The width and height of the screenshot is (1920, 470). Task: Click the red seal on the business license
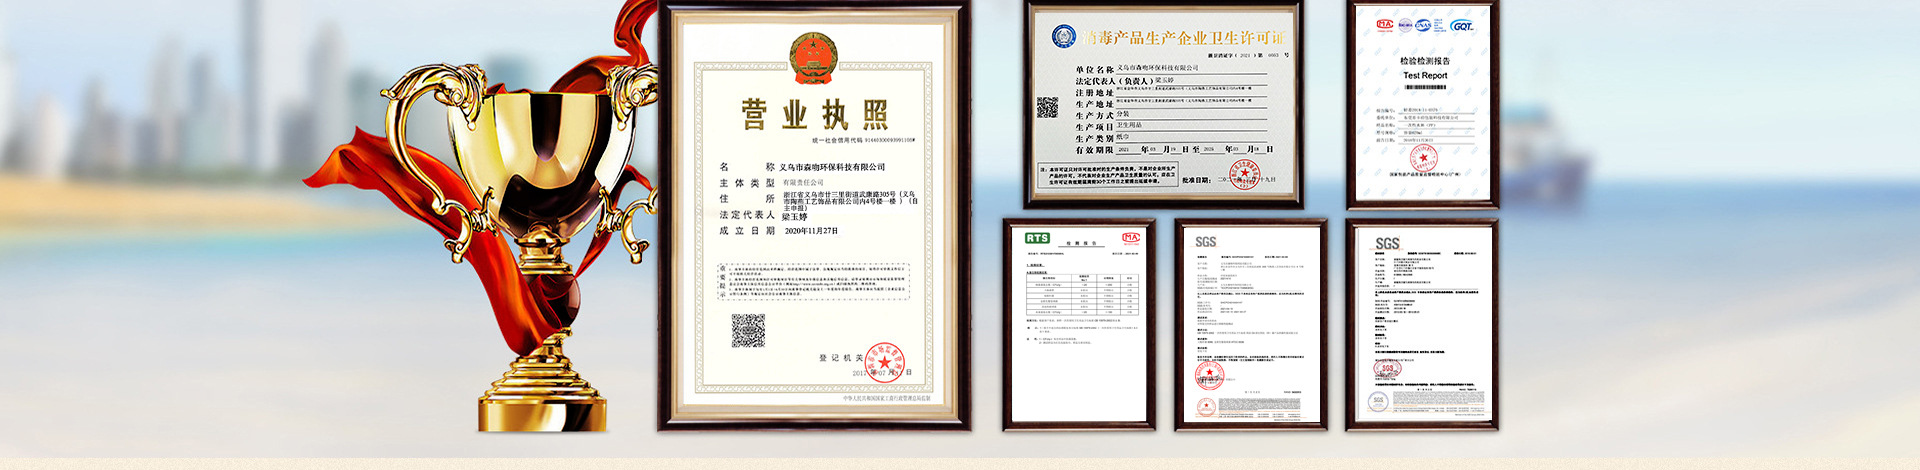point(884,362)
